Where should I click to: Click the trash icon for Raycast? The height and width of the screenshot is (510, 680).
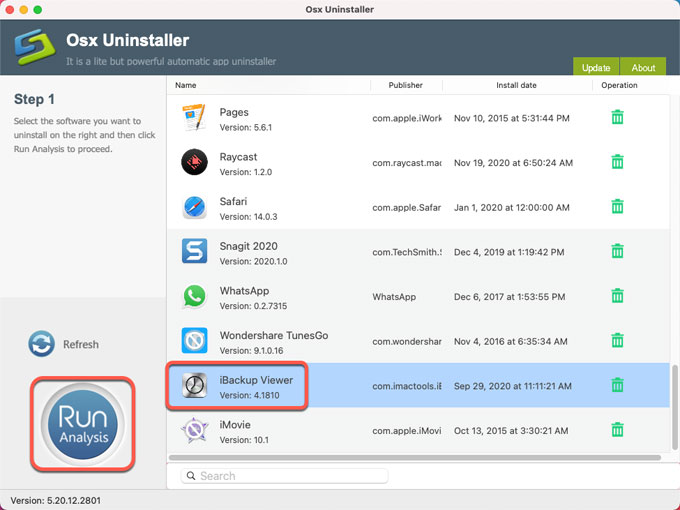click(617, 162)
